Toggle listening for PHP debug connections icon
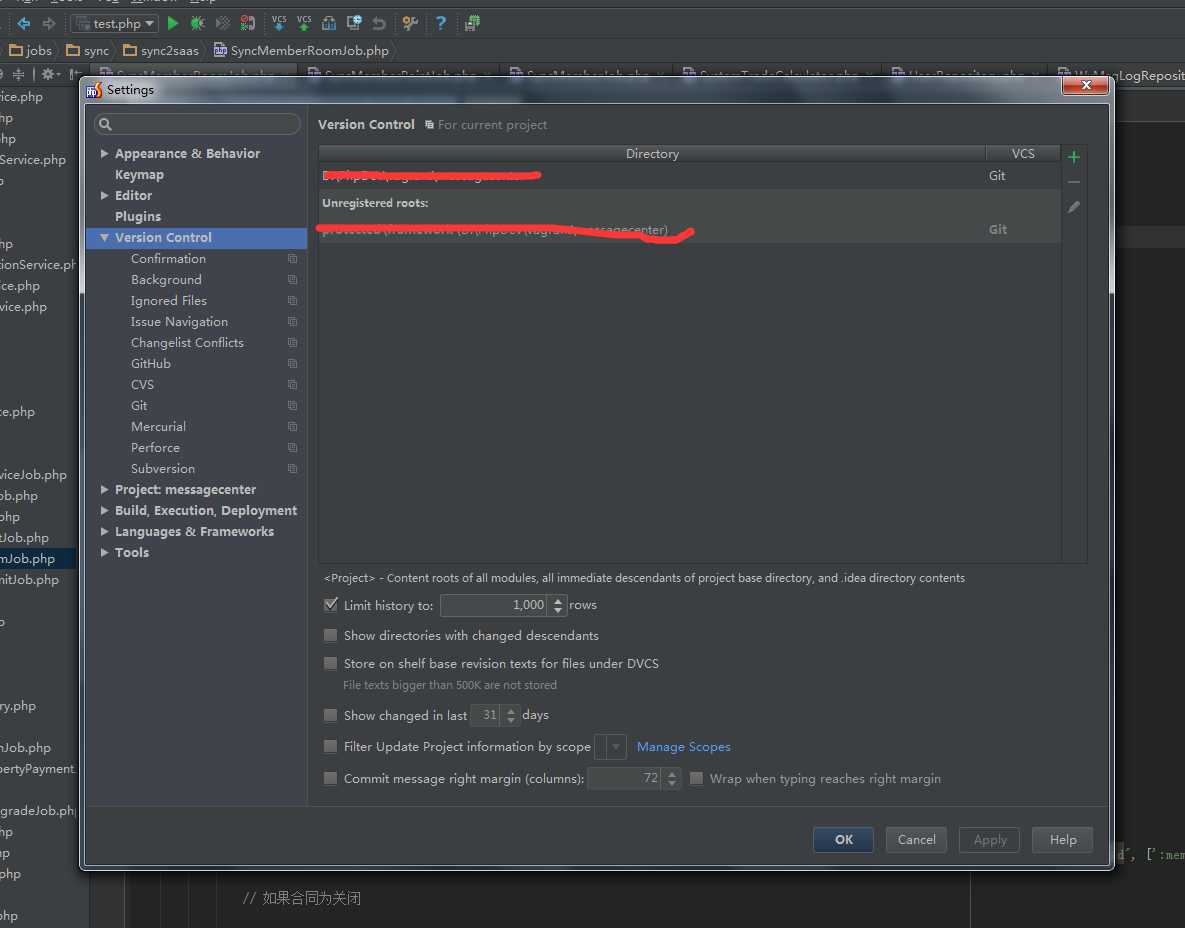Viewport: 1185px width, 928px height. 247,23
